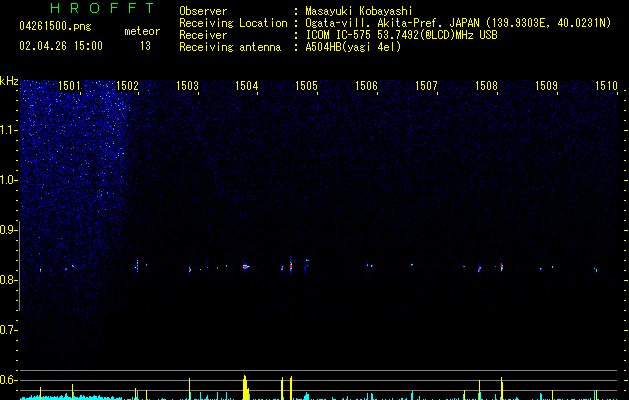Click the Ogata-vill. Akita-Pref. JAPAN location text
Viewport: 629px width, 400px height.
click(458, 23)
